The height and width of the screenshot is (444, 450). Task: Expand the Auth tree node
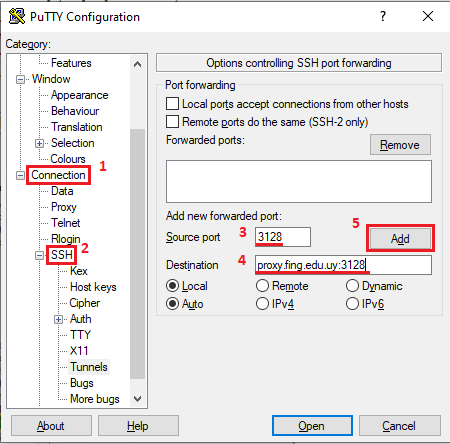pyautogui.click(x=58, y=319)
